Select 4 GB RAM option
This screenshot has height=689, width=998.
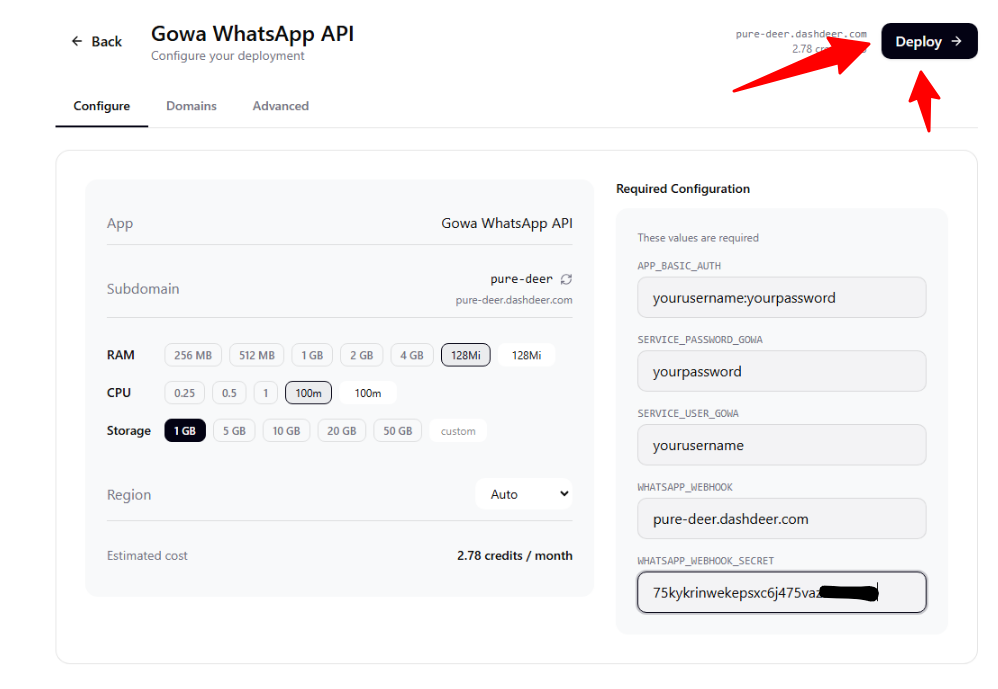(412, 355)
